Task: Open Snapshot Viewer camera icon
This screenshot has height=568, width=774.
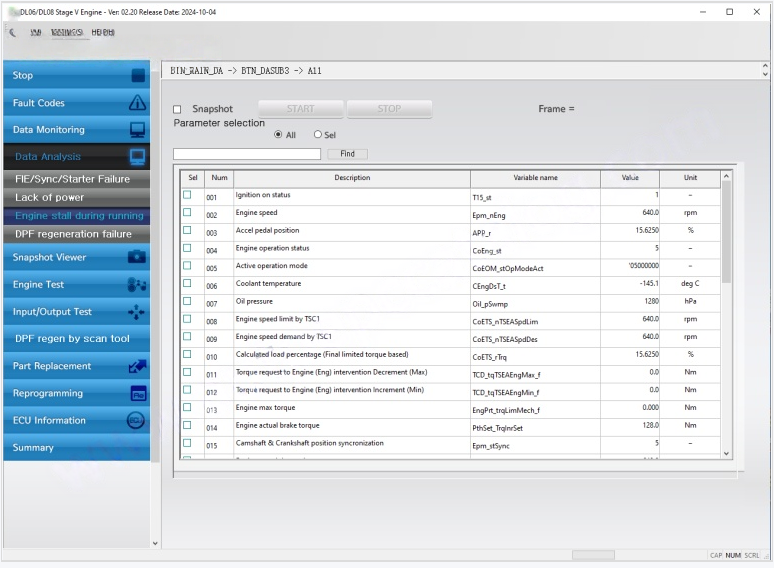Action: [138, 257]
